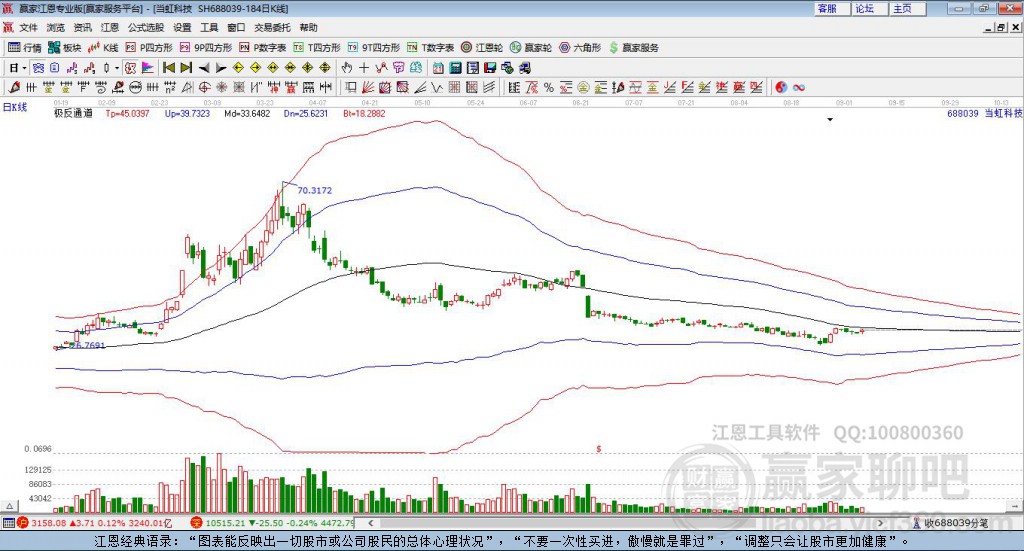This screenshot has height=551, width=1024.
Task: Toggle the color gradient chart icon
Action: (x=148, y=68)
